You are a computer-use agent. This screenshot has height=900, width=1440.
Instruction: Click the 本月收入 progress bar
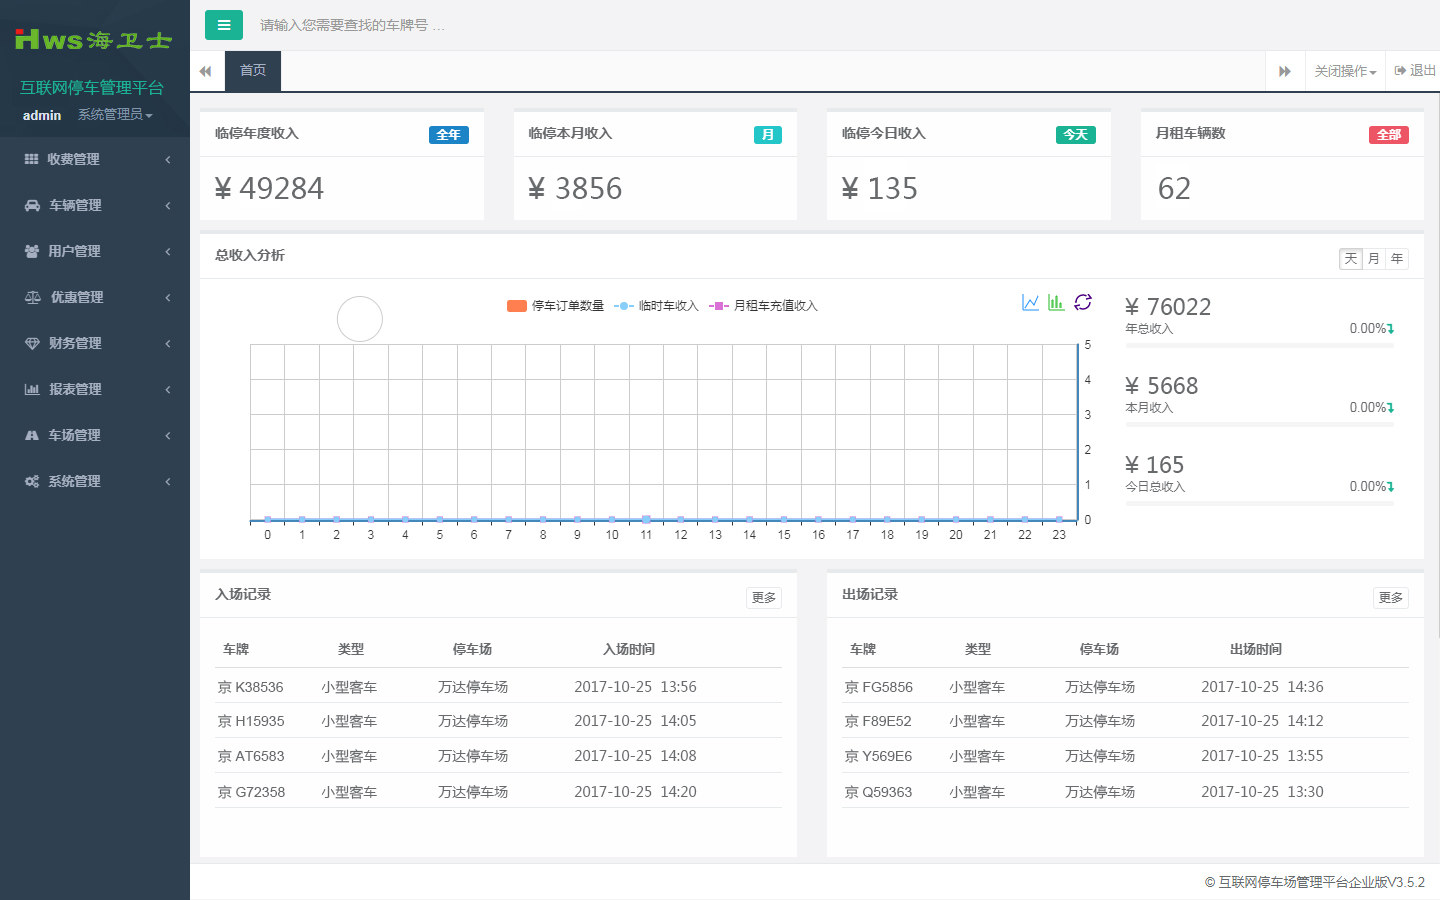click(x=1259, y=424)
